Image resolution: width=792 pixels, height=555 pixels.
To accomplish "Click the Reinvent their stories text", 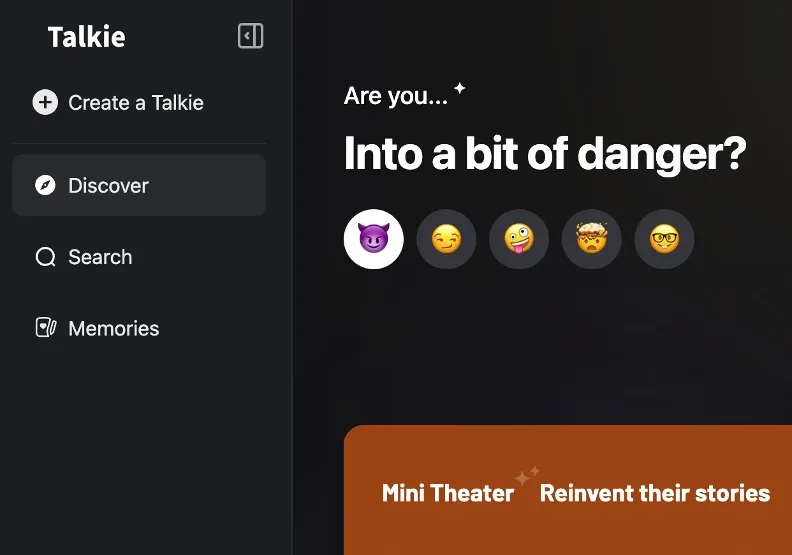I will [x=655, y=493].
